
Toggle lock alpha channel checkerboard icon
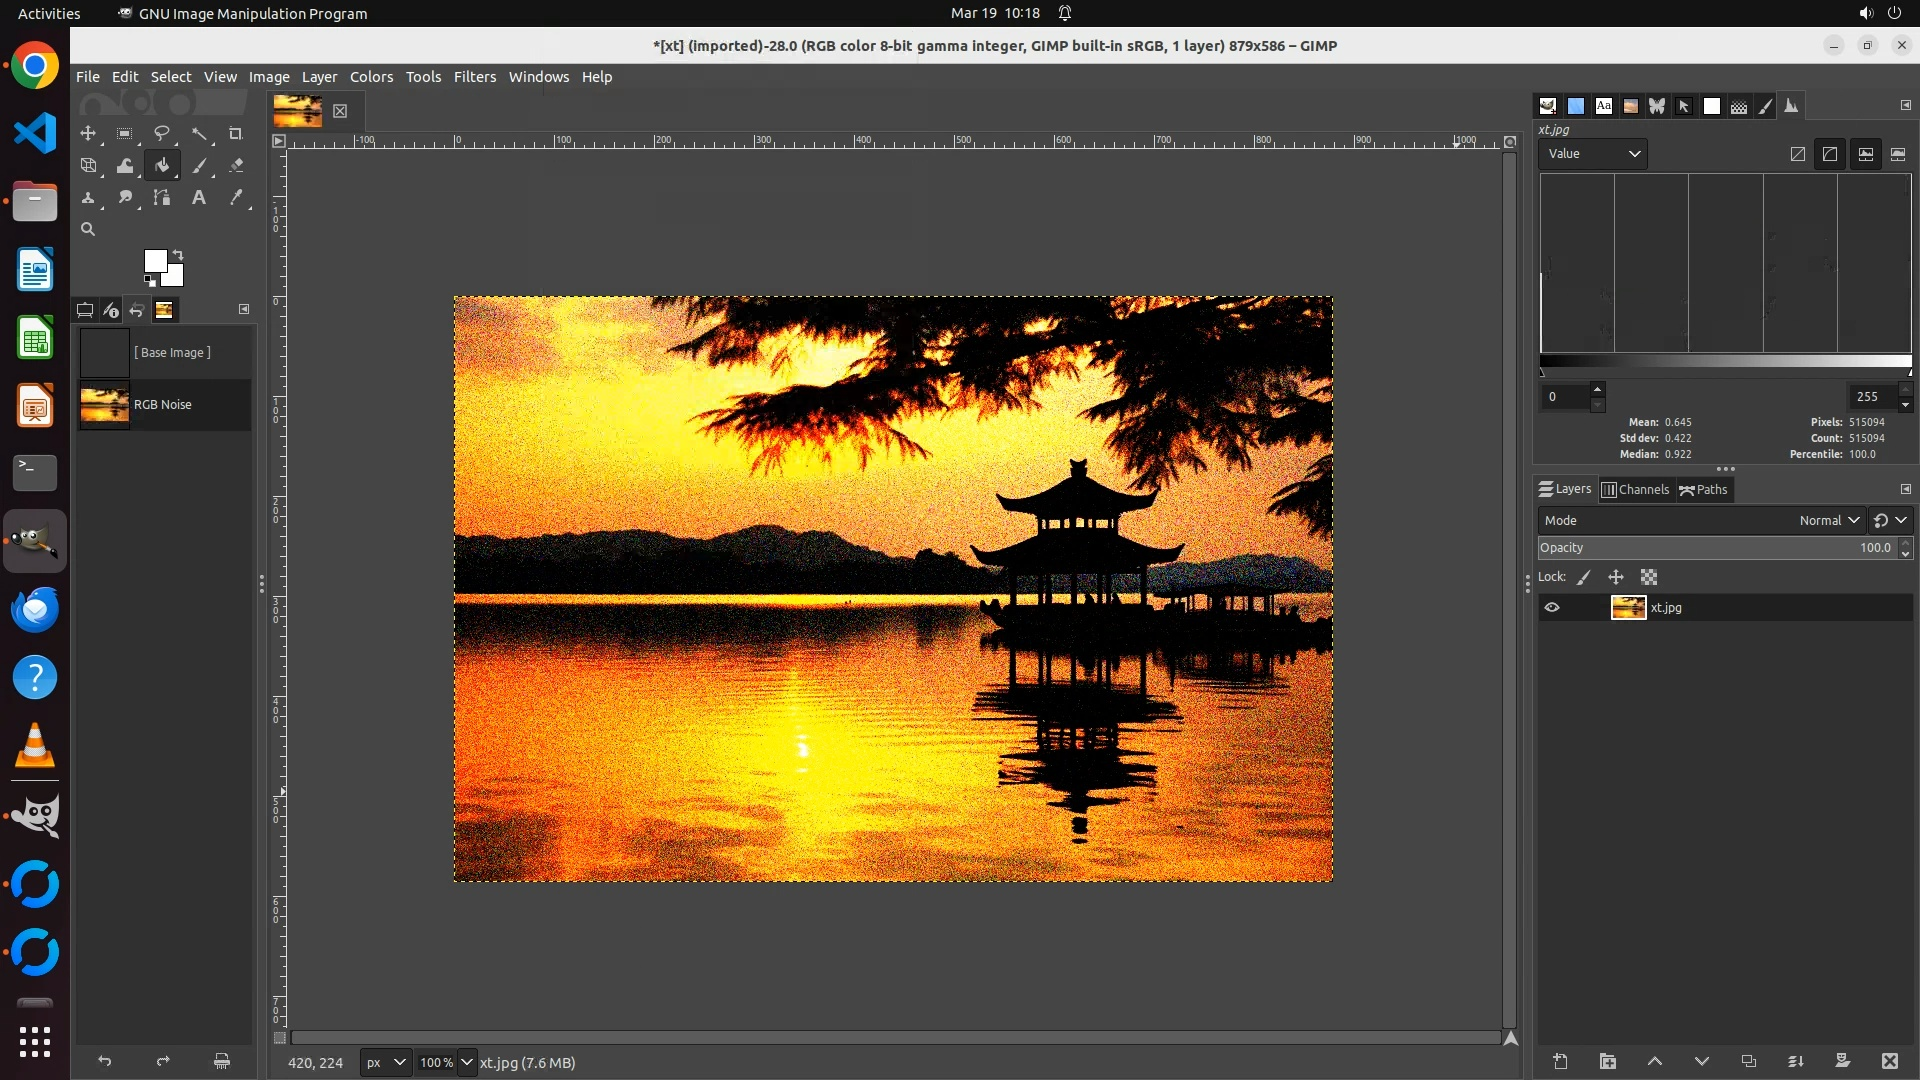(x=1649, y=577)
